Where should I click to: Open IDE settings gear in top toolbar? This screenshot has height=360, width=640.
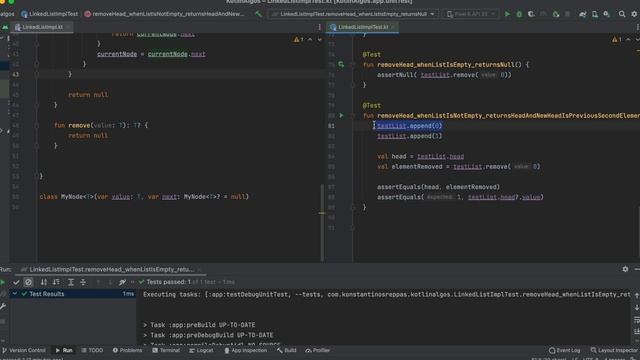pyautogui.click(x=634, y=14)
